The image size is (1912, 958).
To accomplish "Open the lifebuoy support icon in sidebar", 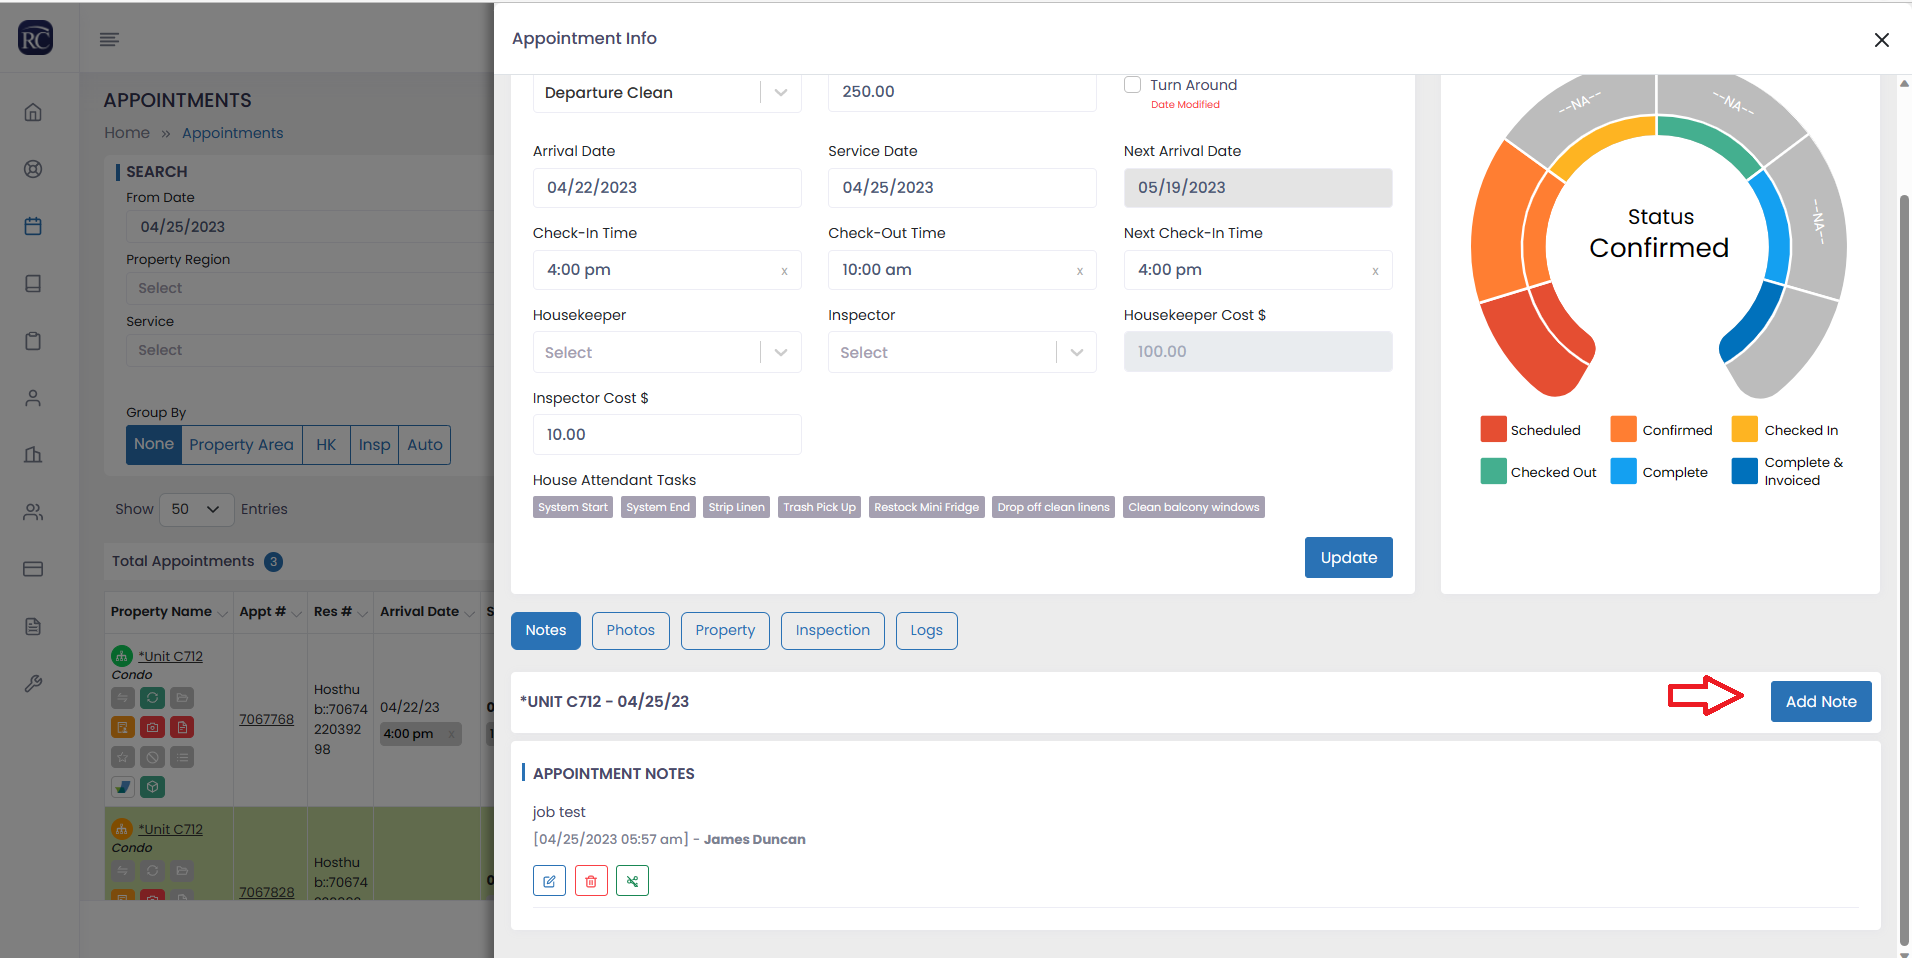I will pos(33,169).
